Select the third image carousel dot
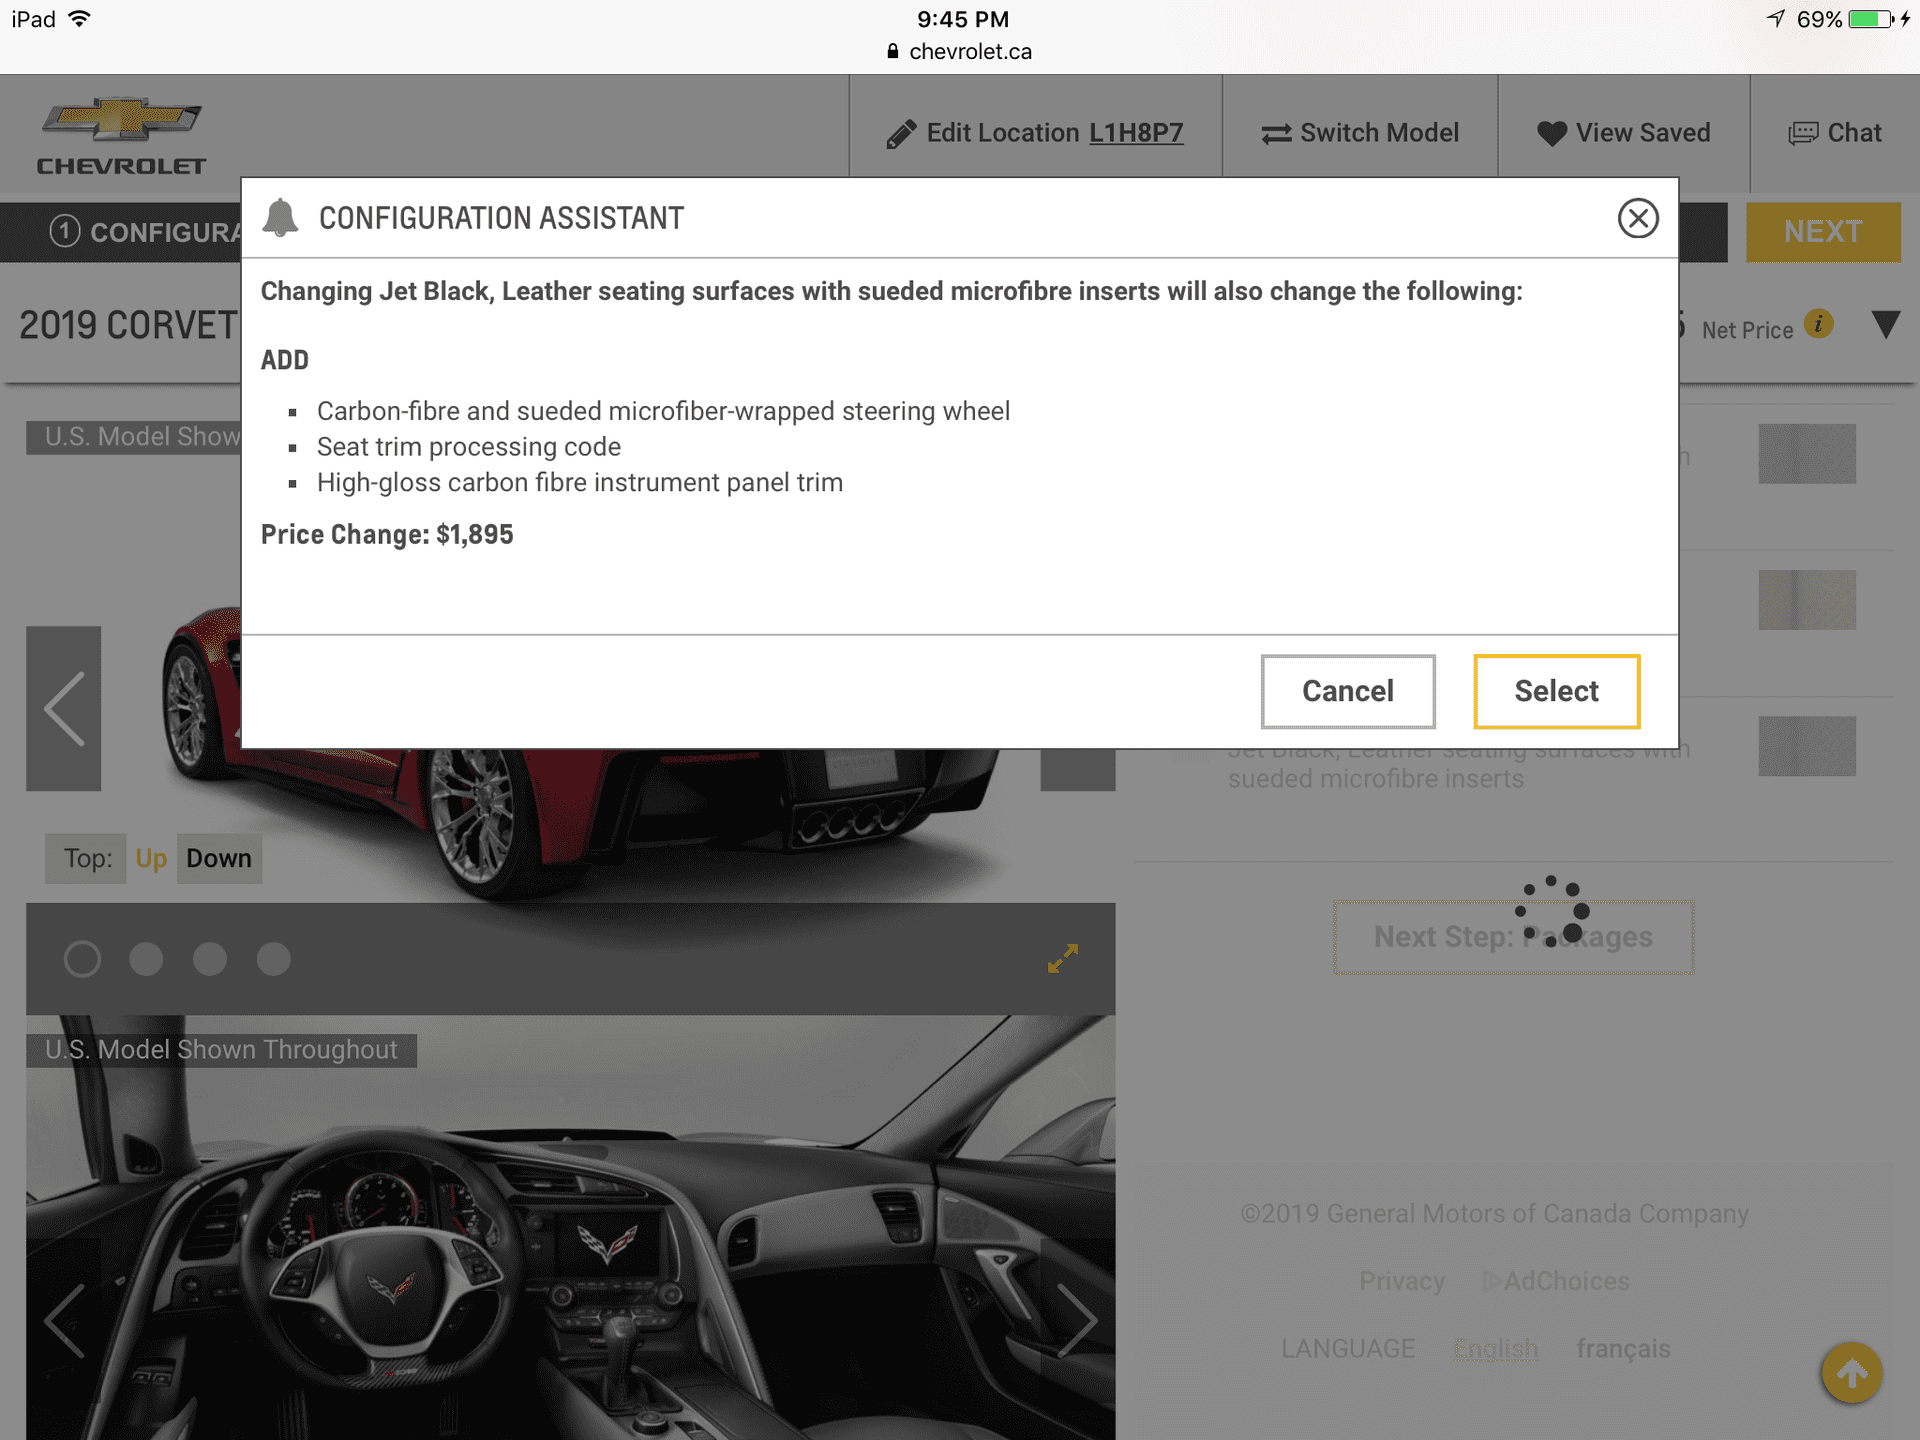The image size is (1920, 1440). point(210,959)
